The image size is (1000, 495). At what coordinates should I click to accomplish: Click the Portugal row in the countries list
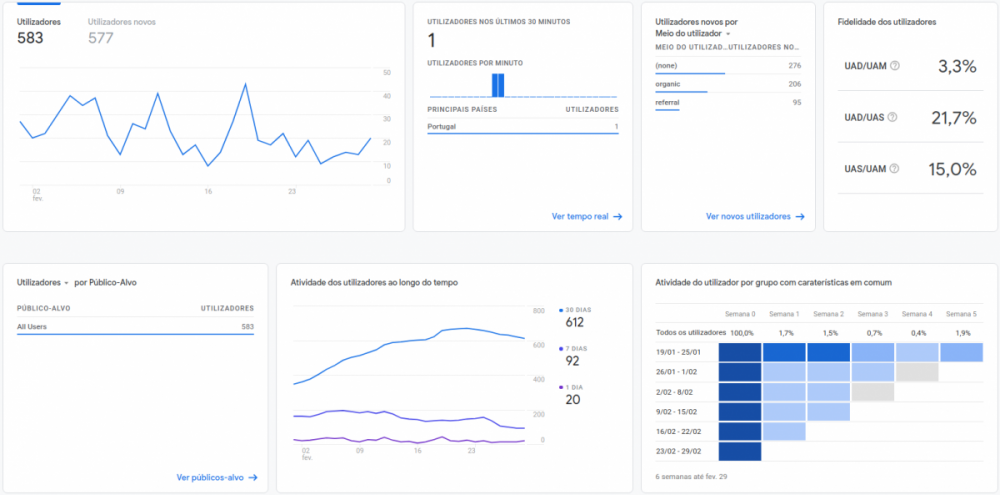522,127
